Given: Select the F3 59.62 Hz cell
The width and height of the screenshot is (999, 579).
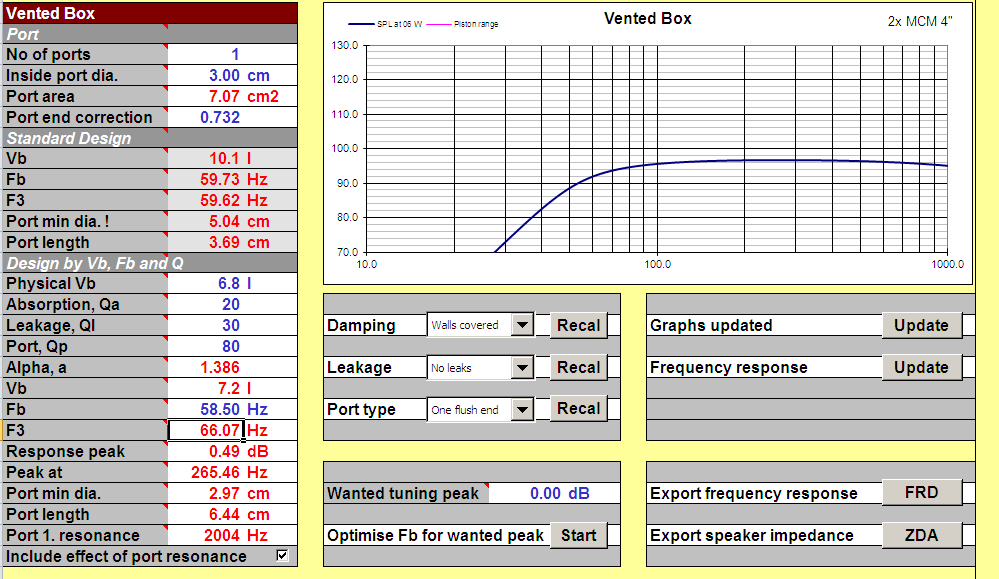Looking at the screenshot, I should [x=233, y=201].
